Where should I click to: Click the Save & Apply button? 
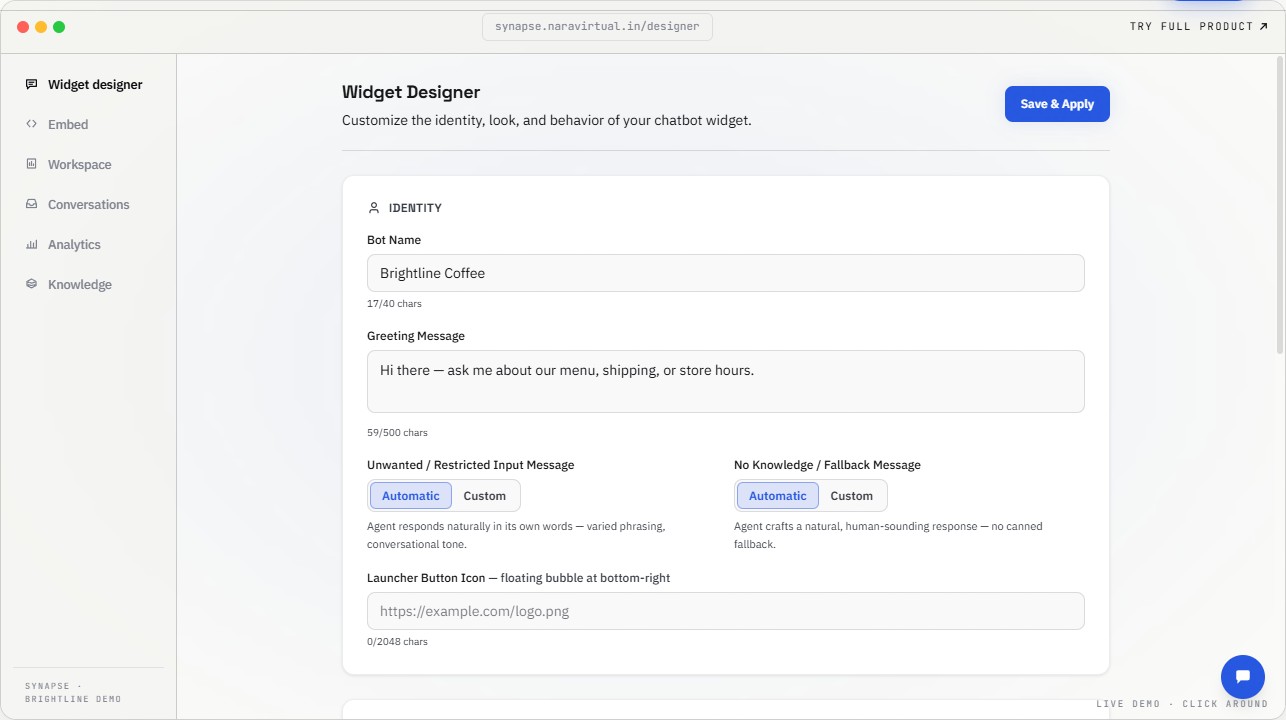(1057, 104)
